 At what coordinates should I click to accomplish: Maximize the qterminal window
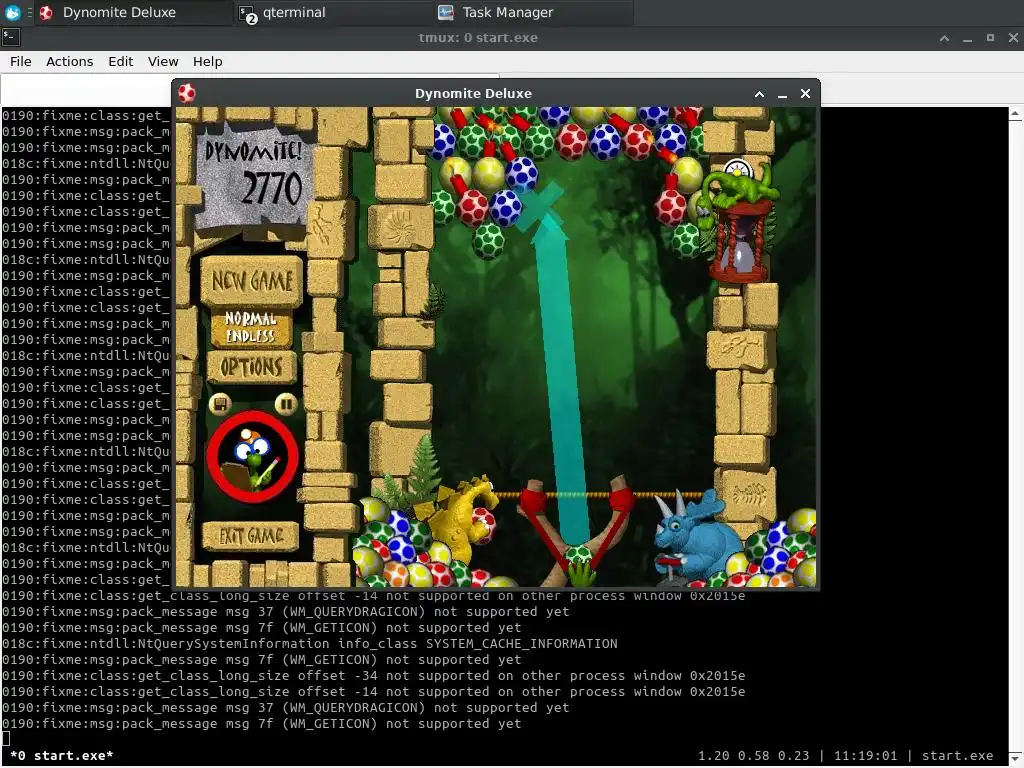pyautogui.click(x=990, y=38)
